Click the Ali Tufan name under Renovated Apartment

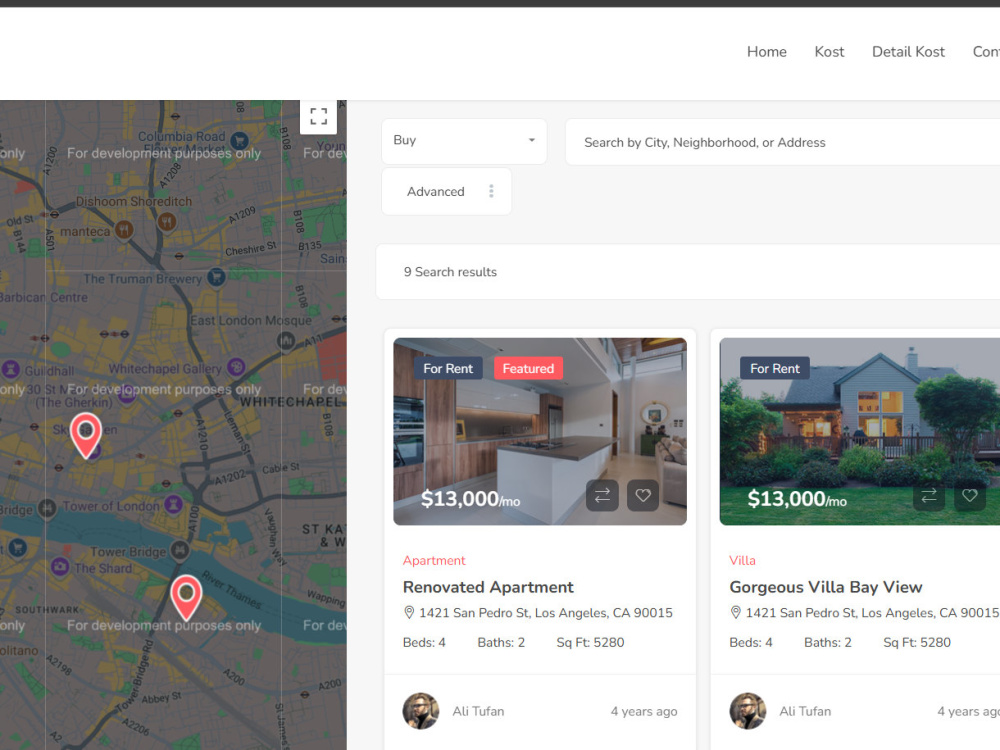(478, 711)
